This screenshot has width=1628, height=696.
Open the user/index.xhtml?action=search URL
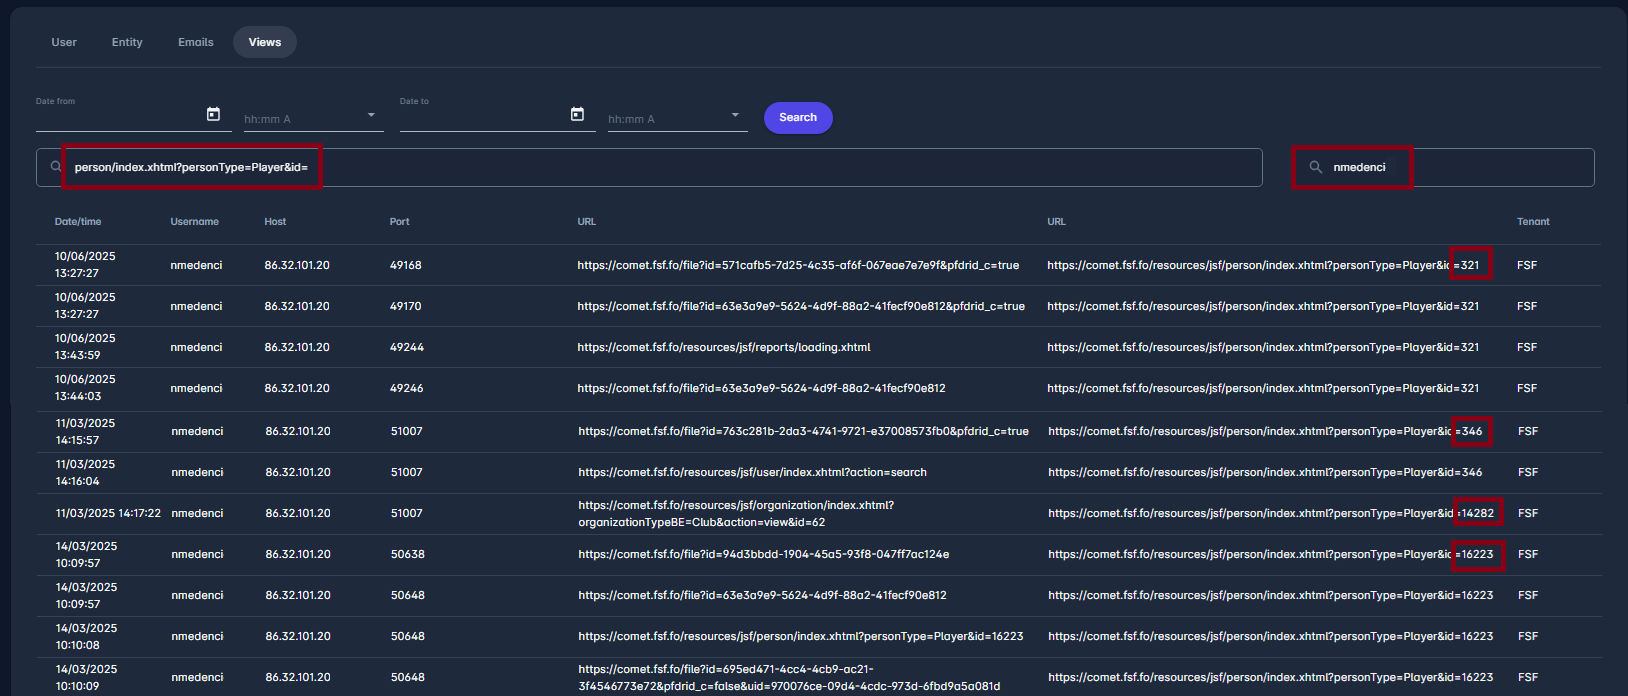coord(752,472)
